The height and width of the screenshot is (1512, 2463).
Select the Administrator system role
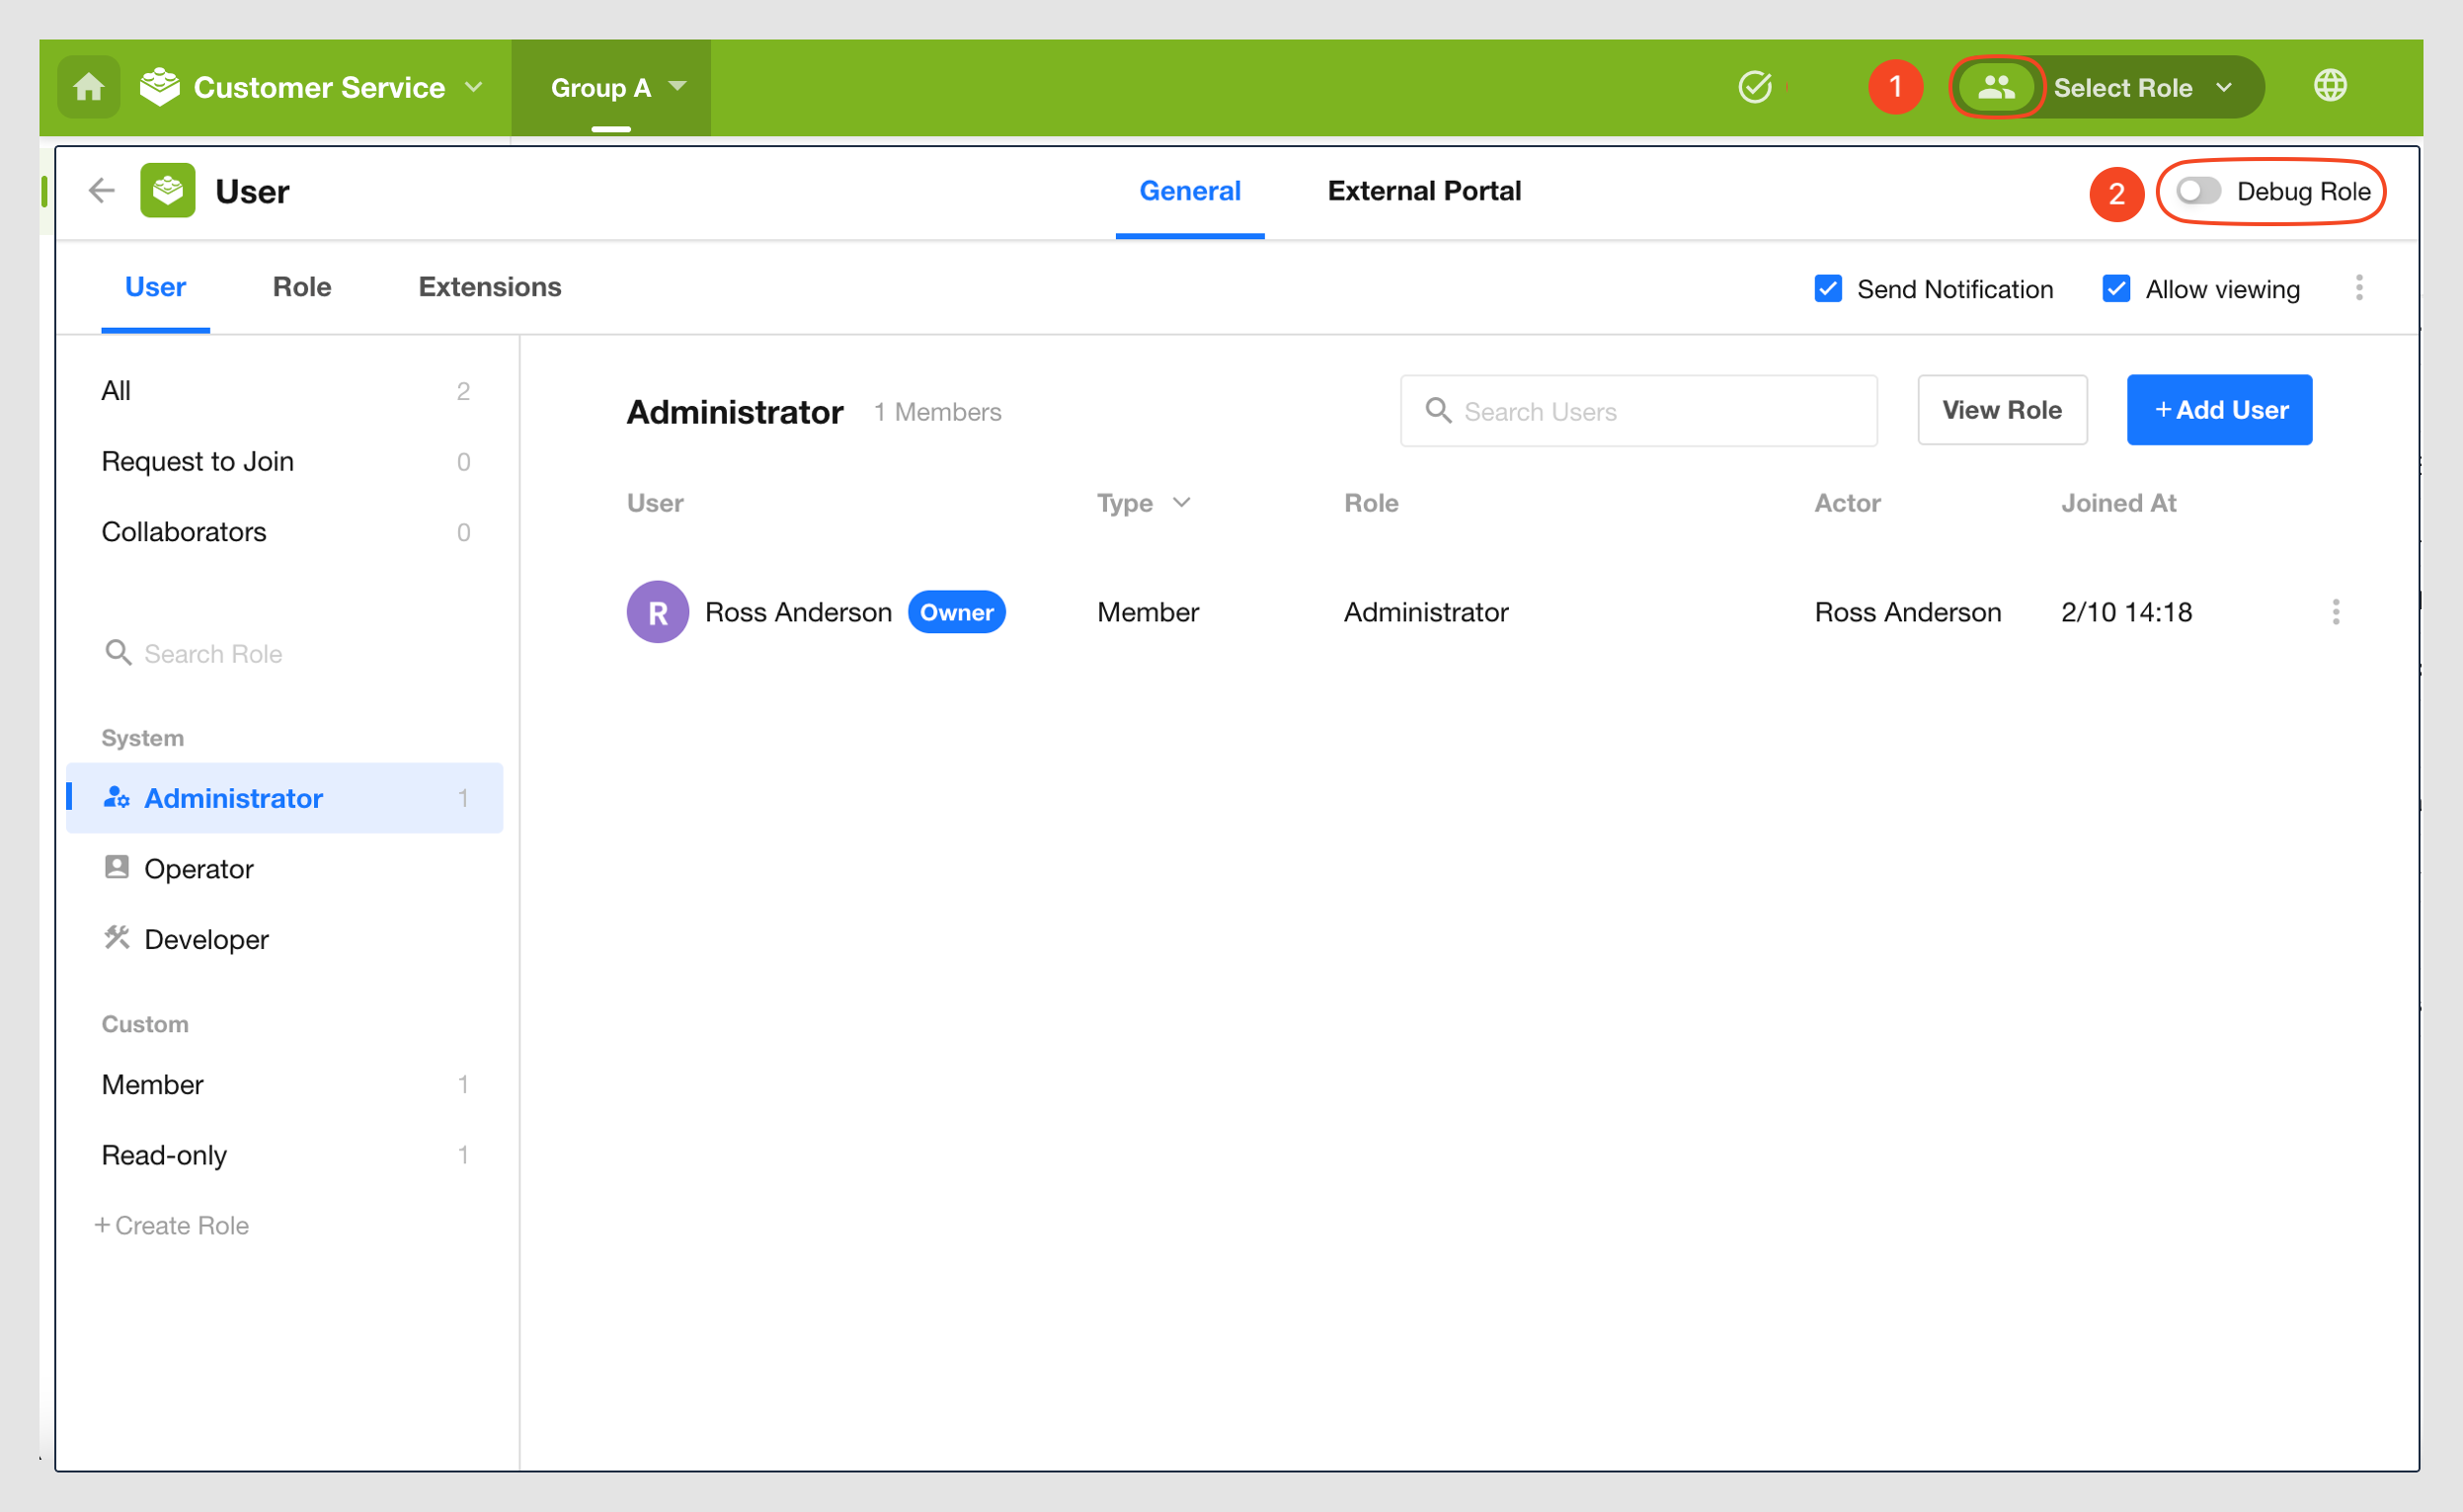pyautogui.click(x=285, y=798)
